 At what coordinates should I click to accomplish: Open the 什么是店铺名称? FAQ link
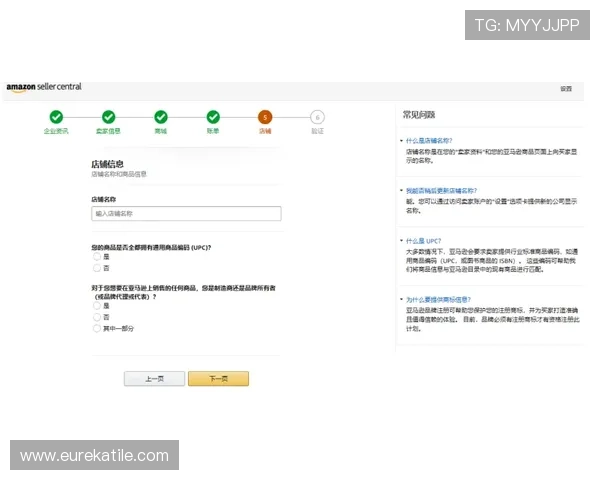(x=429, y=140)
